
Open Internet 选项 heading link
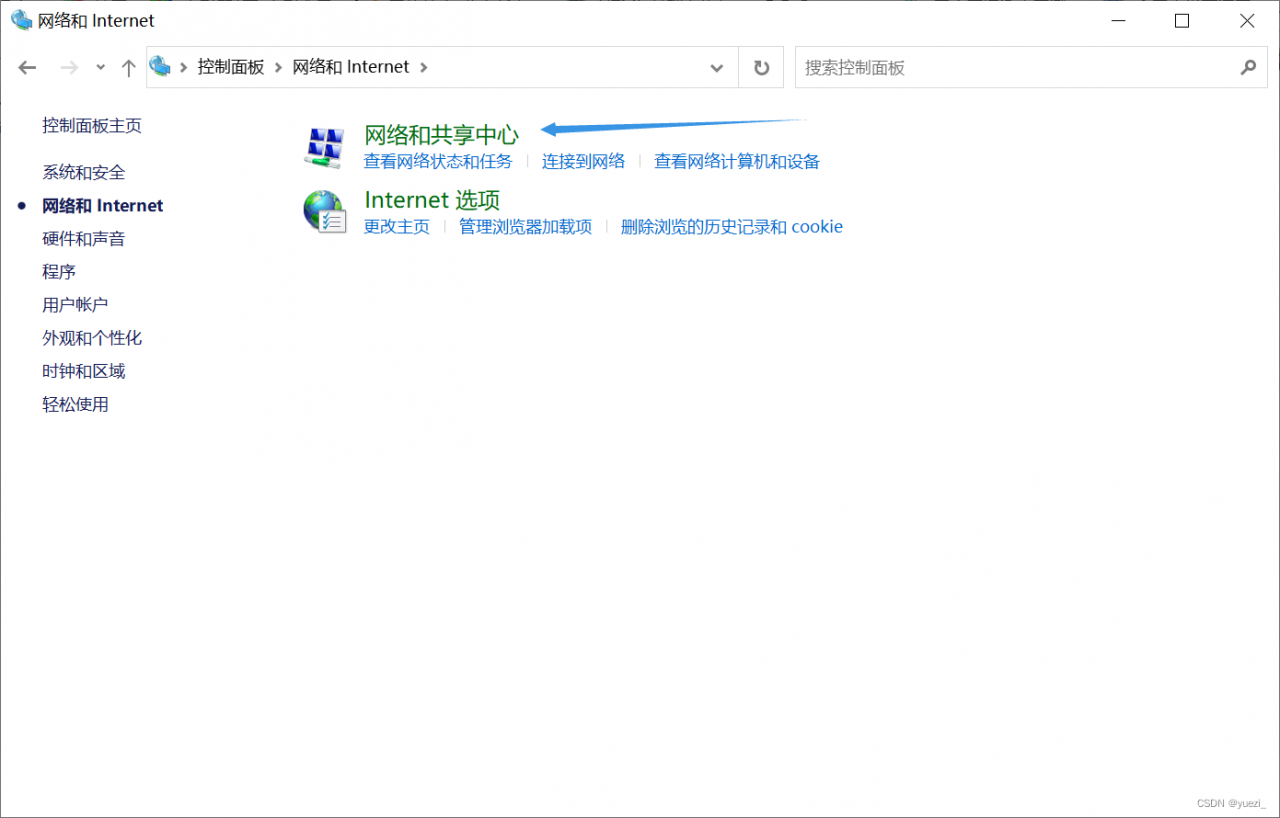432,199
